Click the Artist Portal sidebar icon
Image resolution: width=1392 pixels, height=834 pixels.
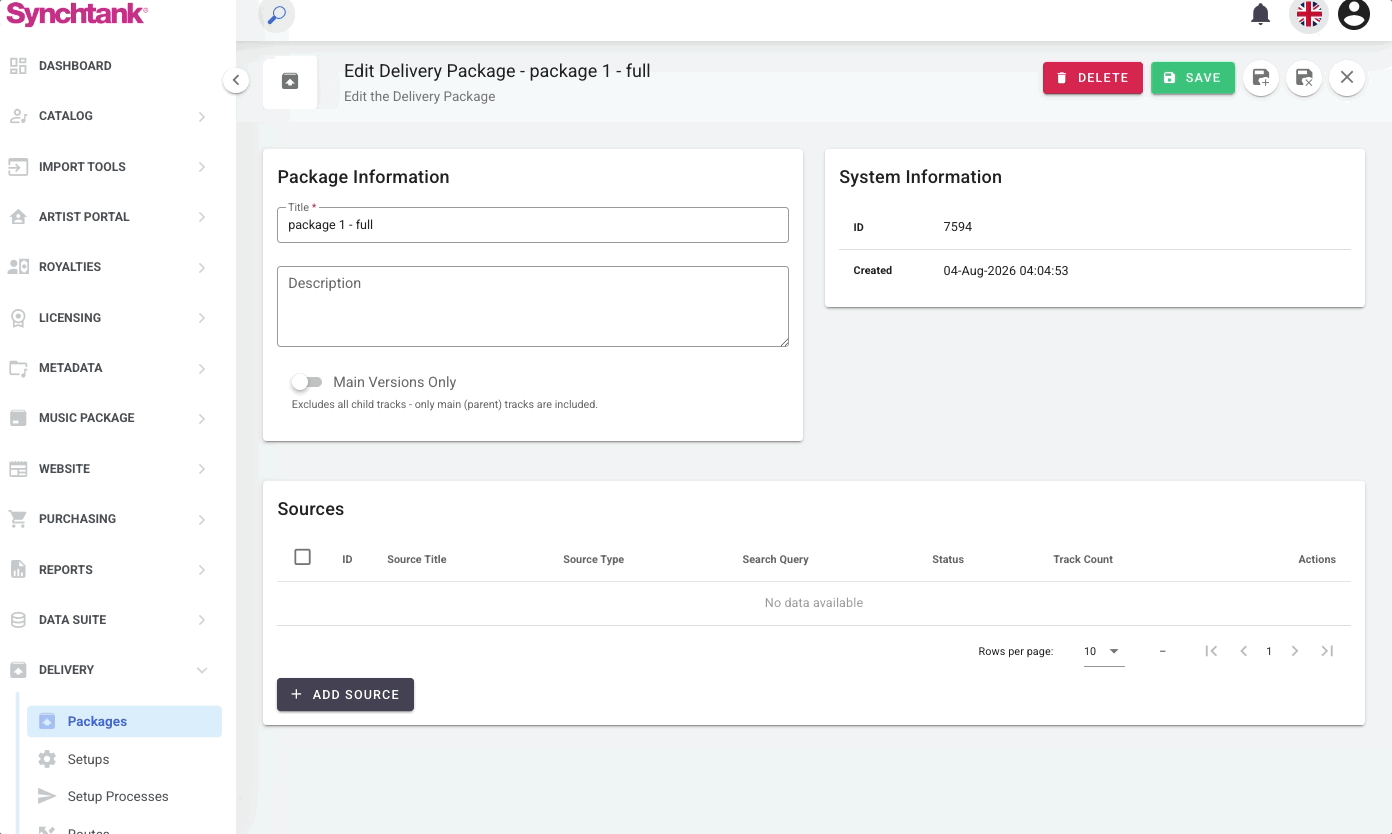point(18,217)
